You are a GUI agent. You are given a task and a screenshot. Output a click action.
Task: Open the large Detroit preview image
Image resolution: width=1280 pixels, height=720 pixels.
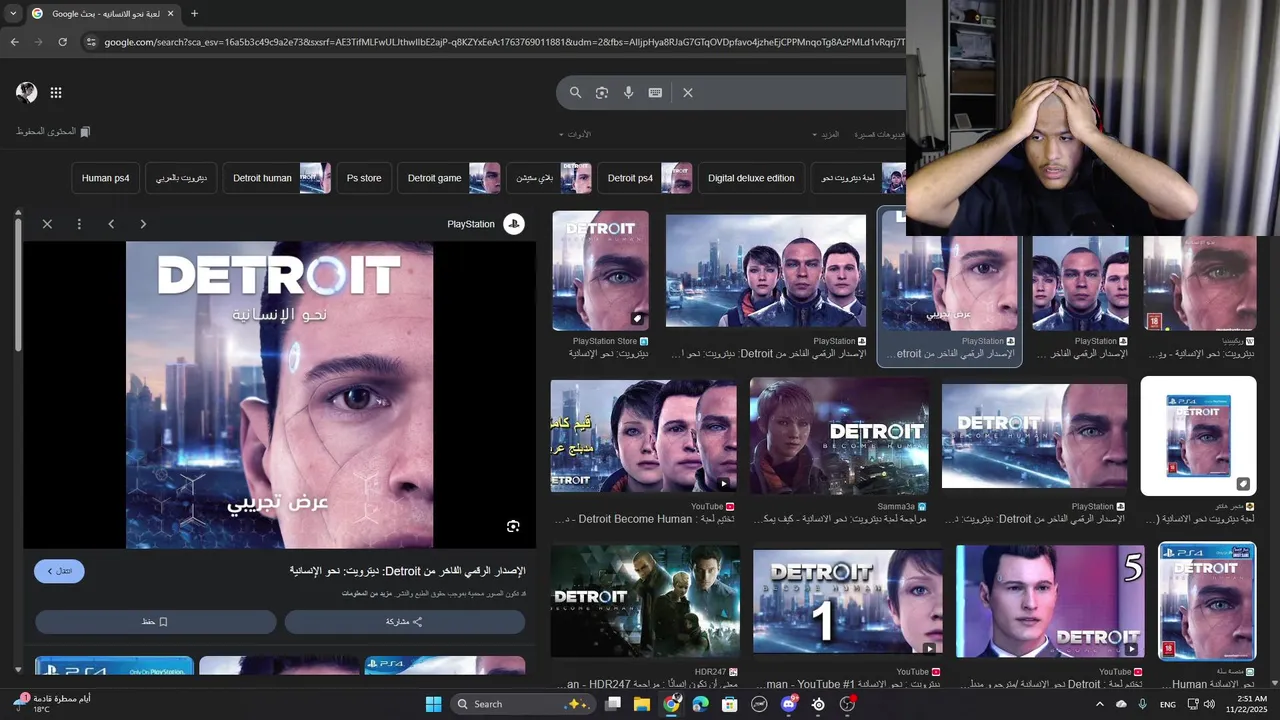click(x=279, y=395)
